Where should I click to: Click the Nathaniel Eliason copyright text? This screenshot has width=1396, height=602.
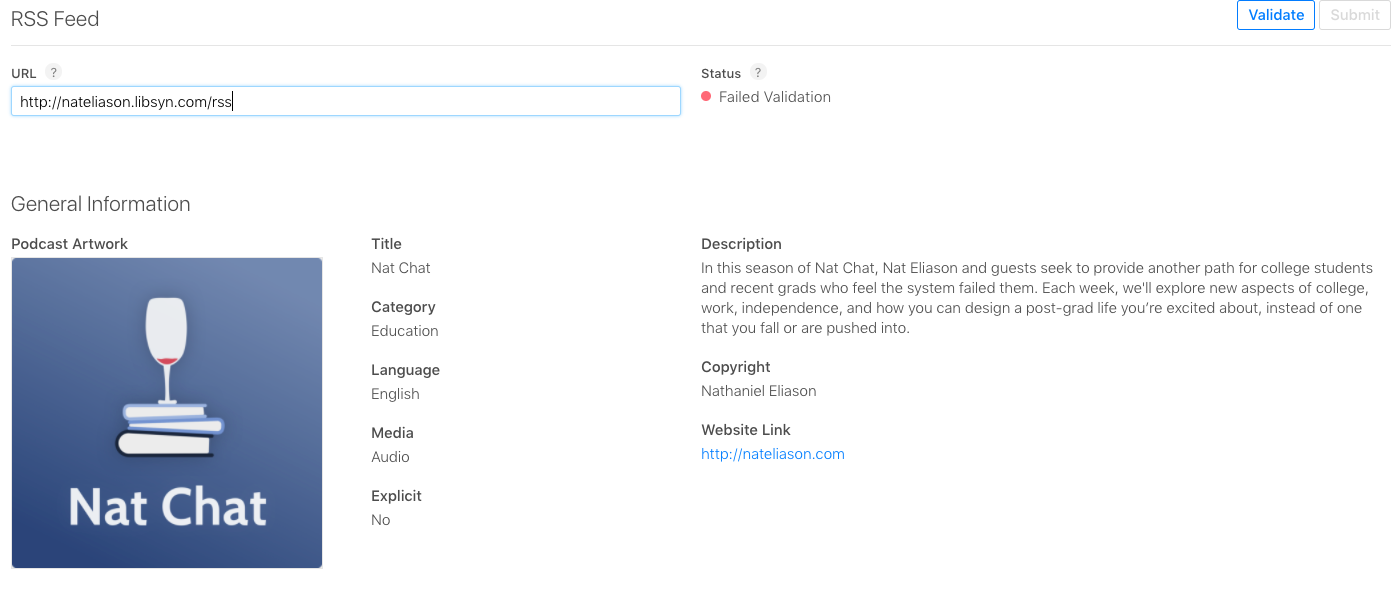pyautogui.click(x=759, y=391)
